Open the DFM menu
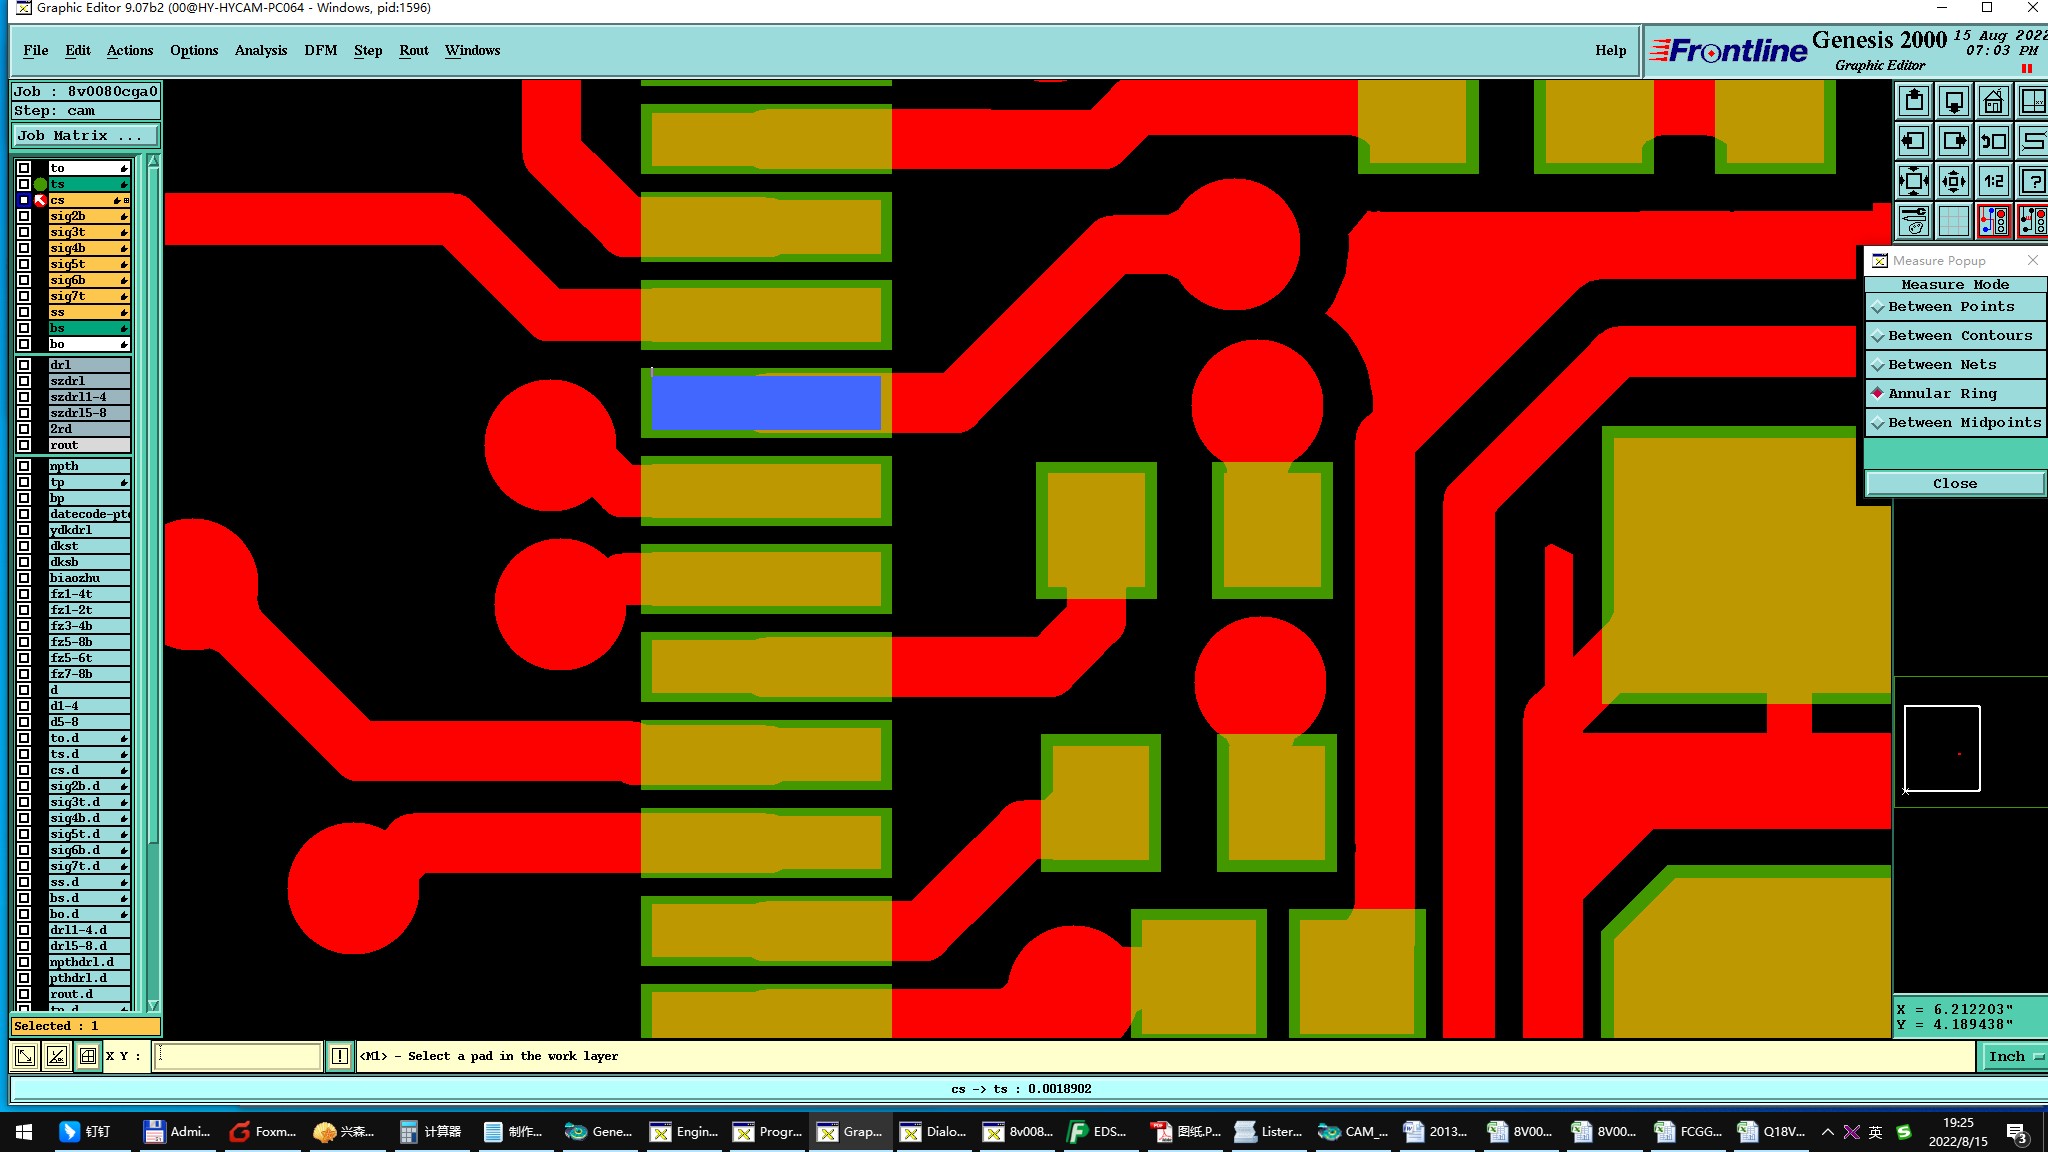 tap(320, 51)
